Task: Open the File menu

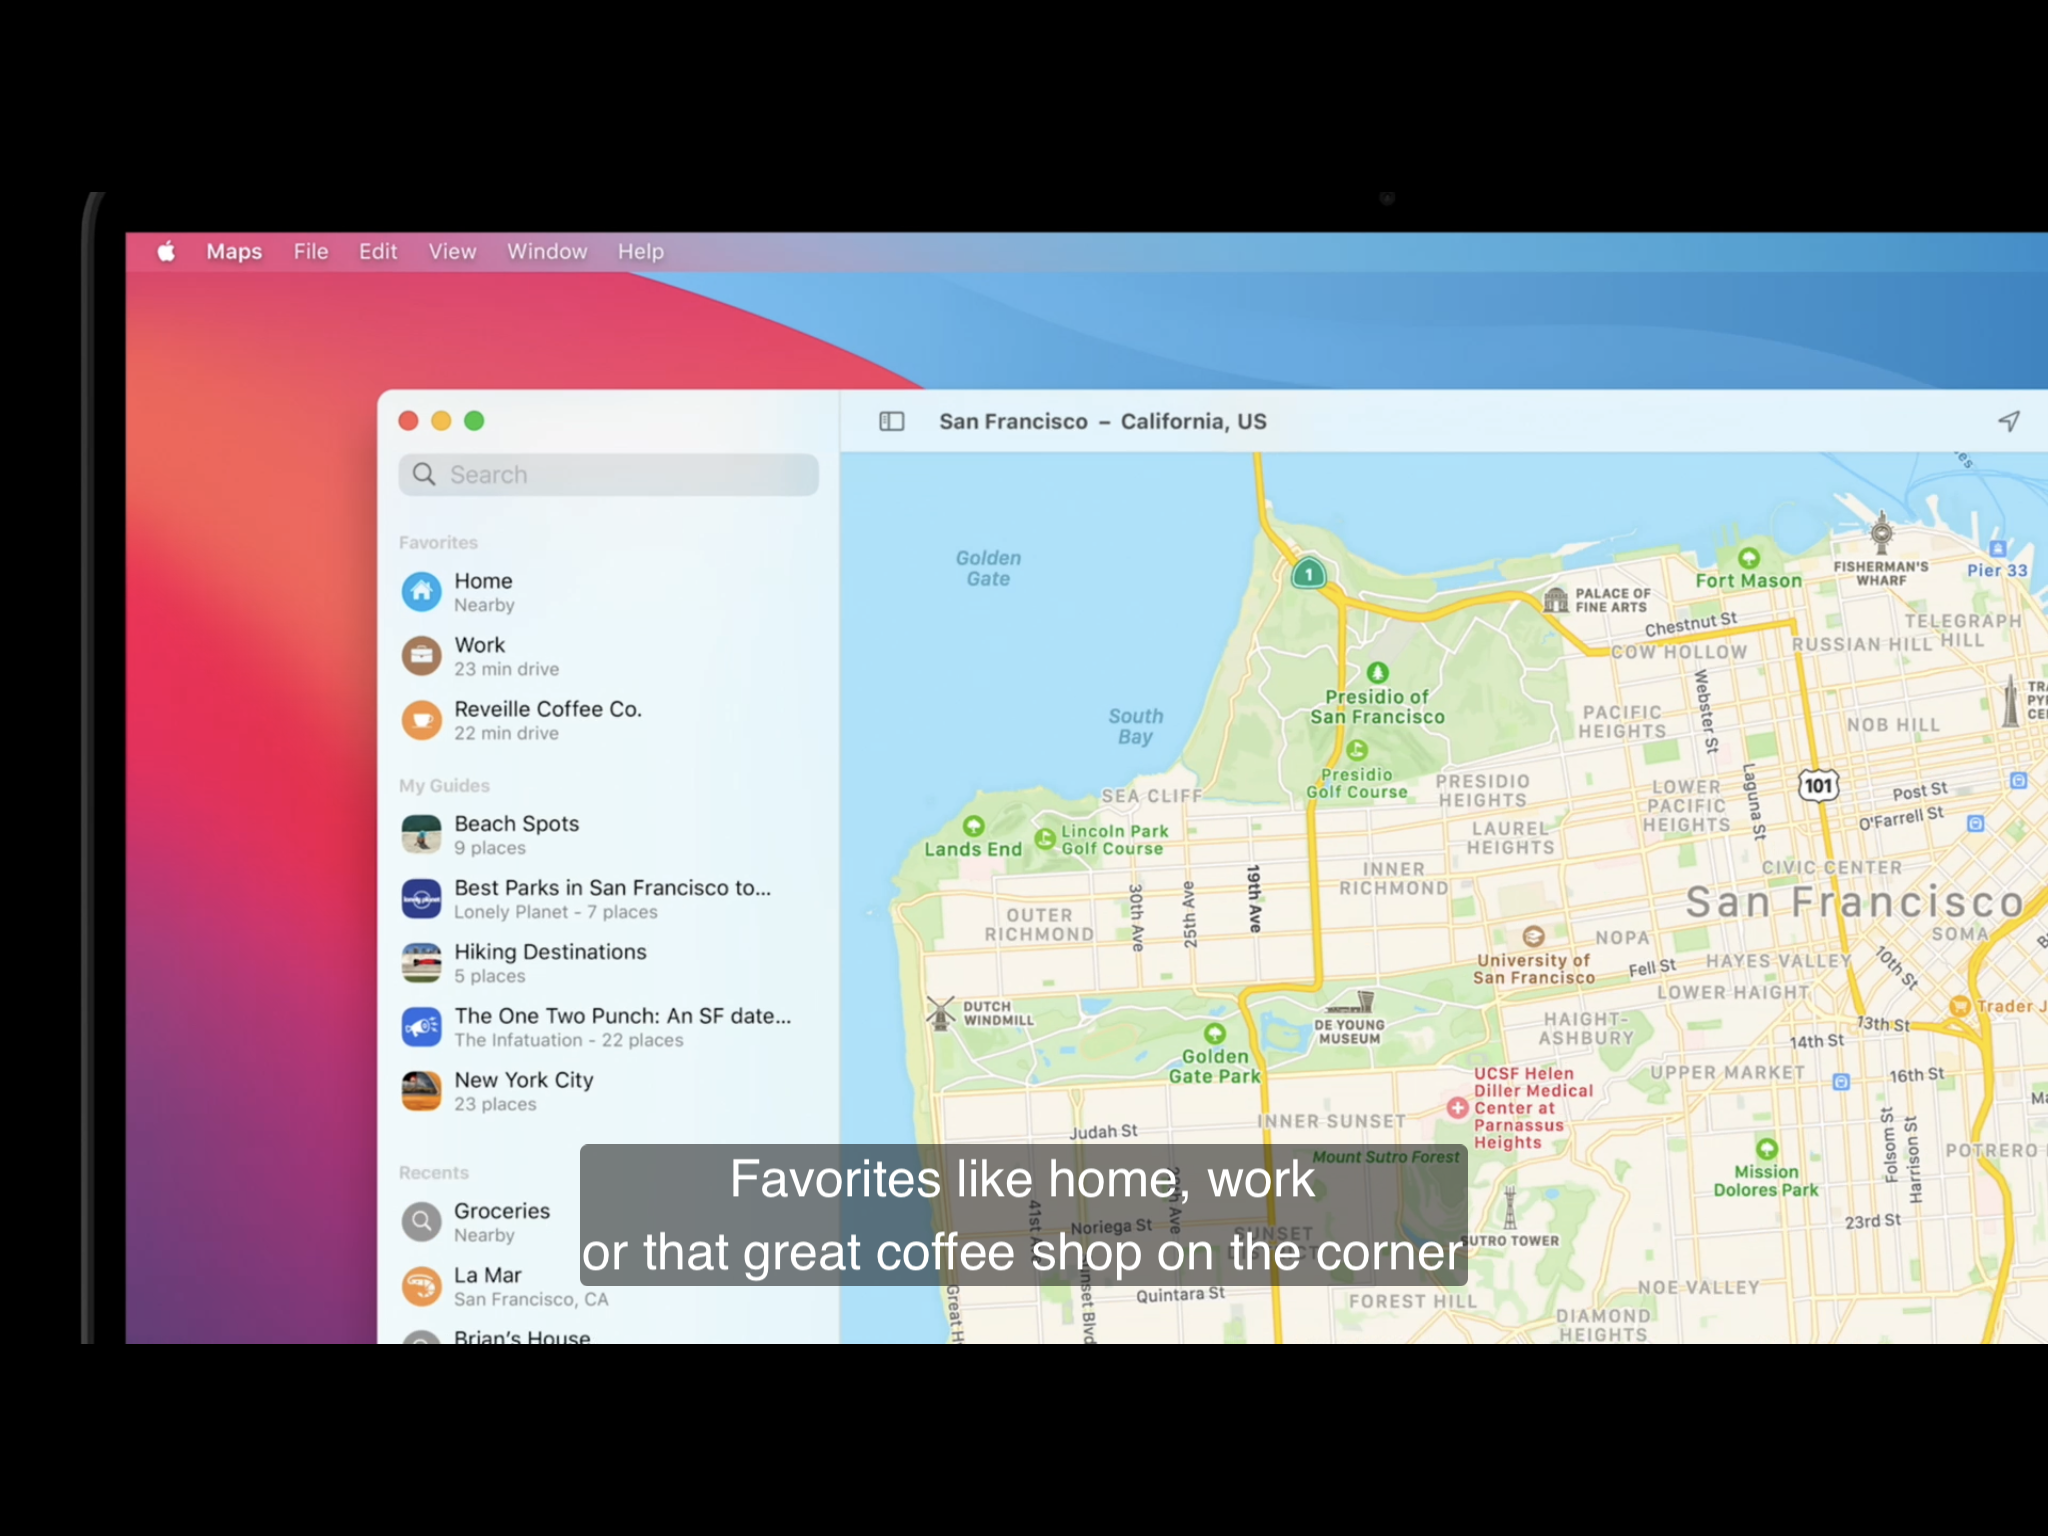Action: [311, 251]
